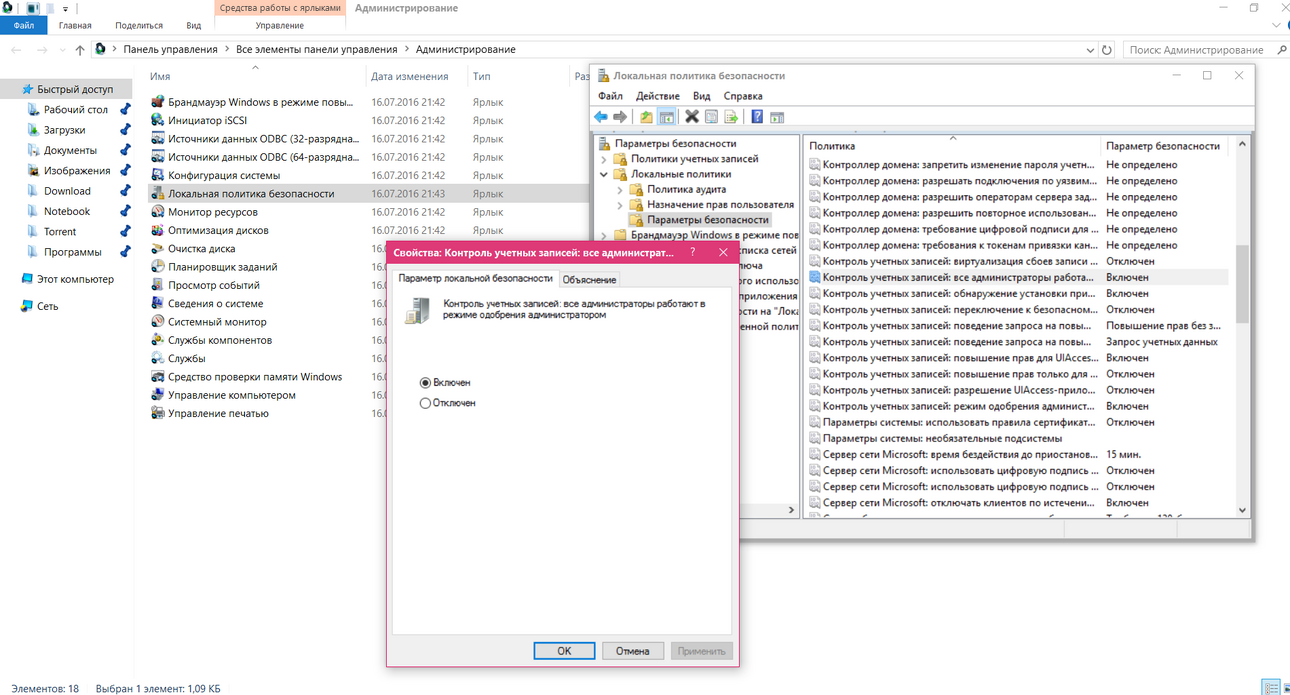1290x695 pixels.
Task: Select the 'Включен' radio button
Action: coord(425,383)
